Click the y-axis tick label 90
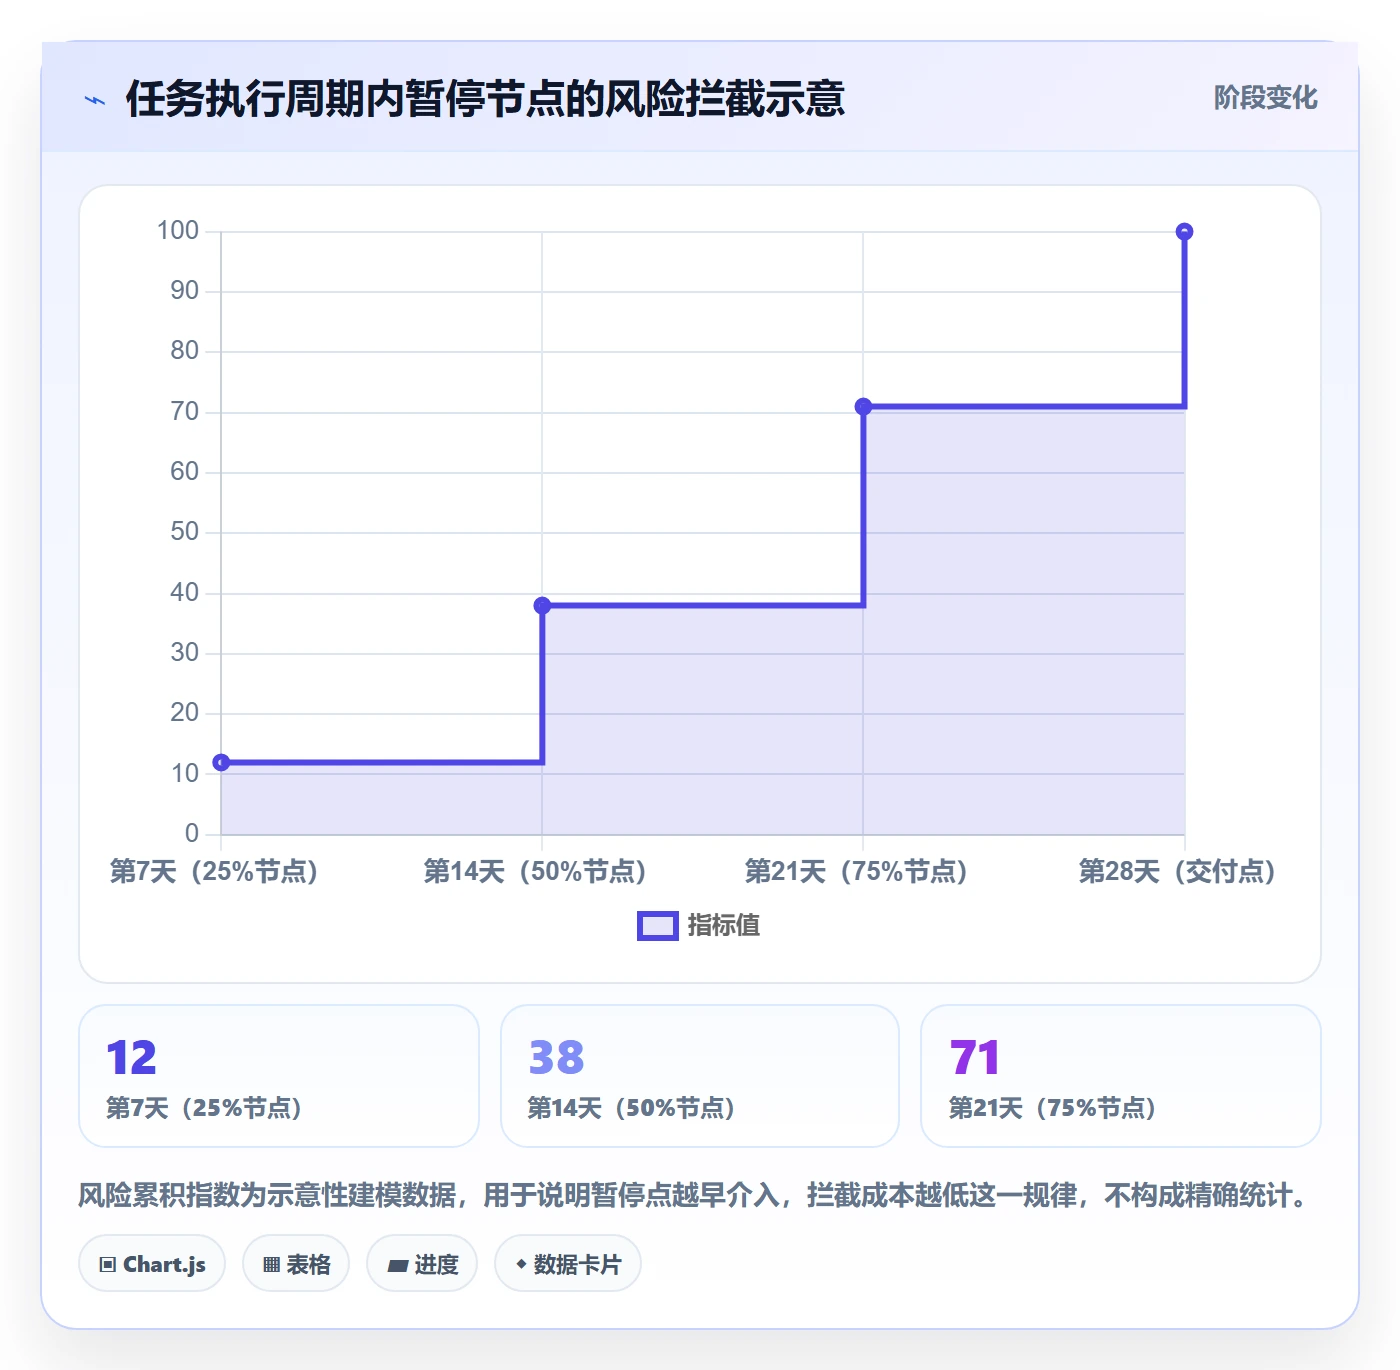This screenshot has height=1370, width=1400. [x=185, y=291]
